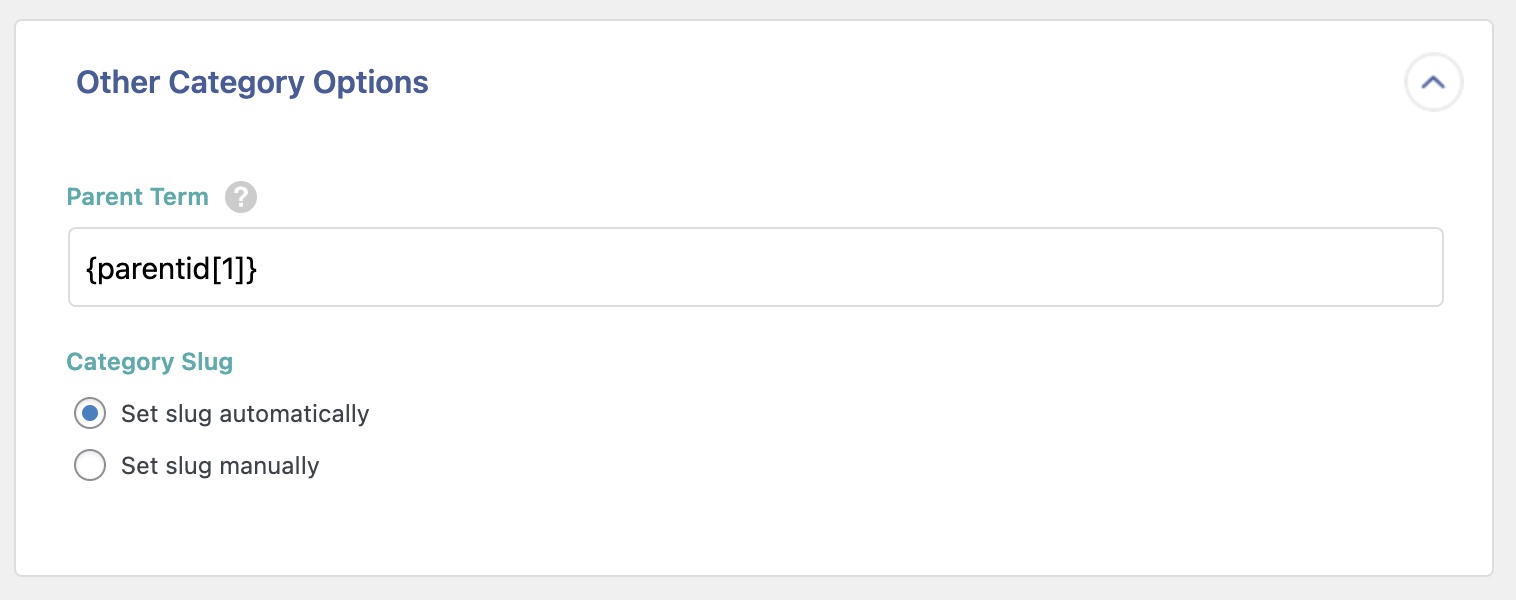The width and height of the screenshot is (1516, 600).
Task: Collapse the Other Category Options panel chevron
Action: click(1433, 83)
